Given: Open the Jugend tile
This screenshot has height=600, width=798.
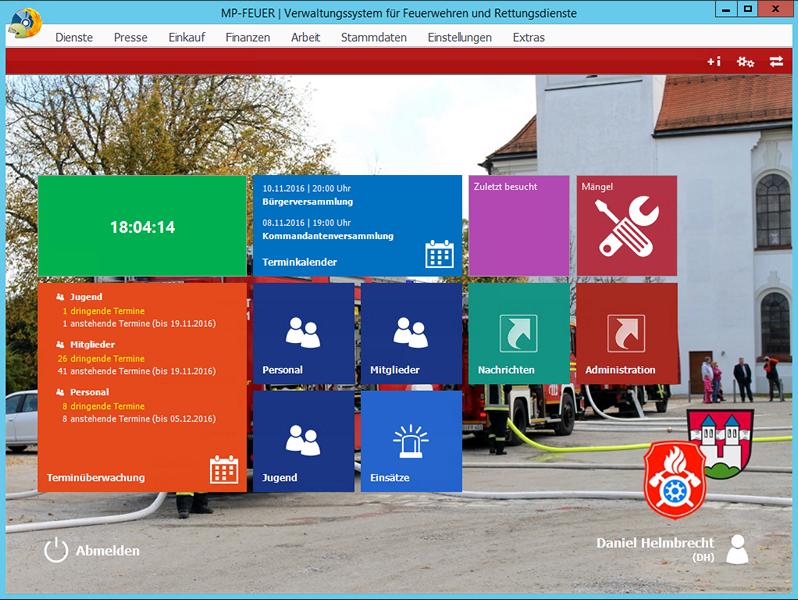Looking at the screenshot, I should coord(303,441).
